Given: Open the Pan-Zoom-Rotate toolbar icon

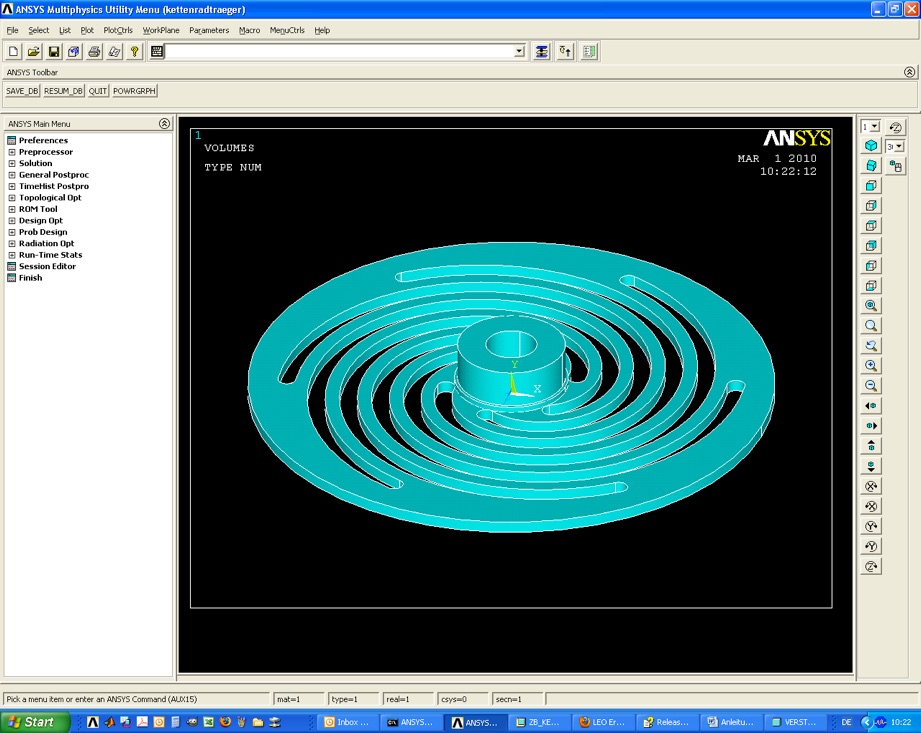Looking at the screenshot, I should [x=73, y=52].
